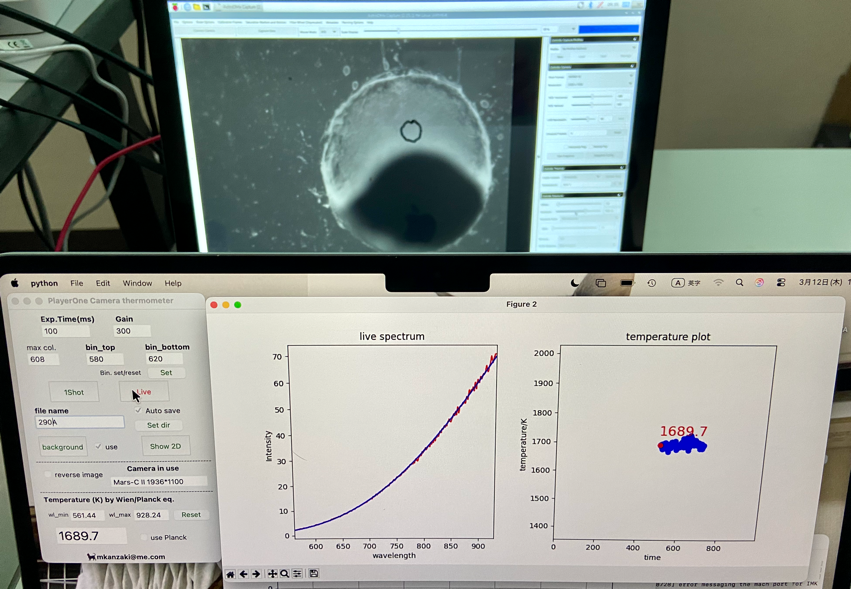
Task: Open the Configure subplots tool
Action: click(298, 574)
